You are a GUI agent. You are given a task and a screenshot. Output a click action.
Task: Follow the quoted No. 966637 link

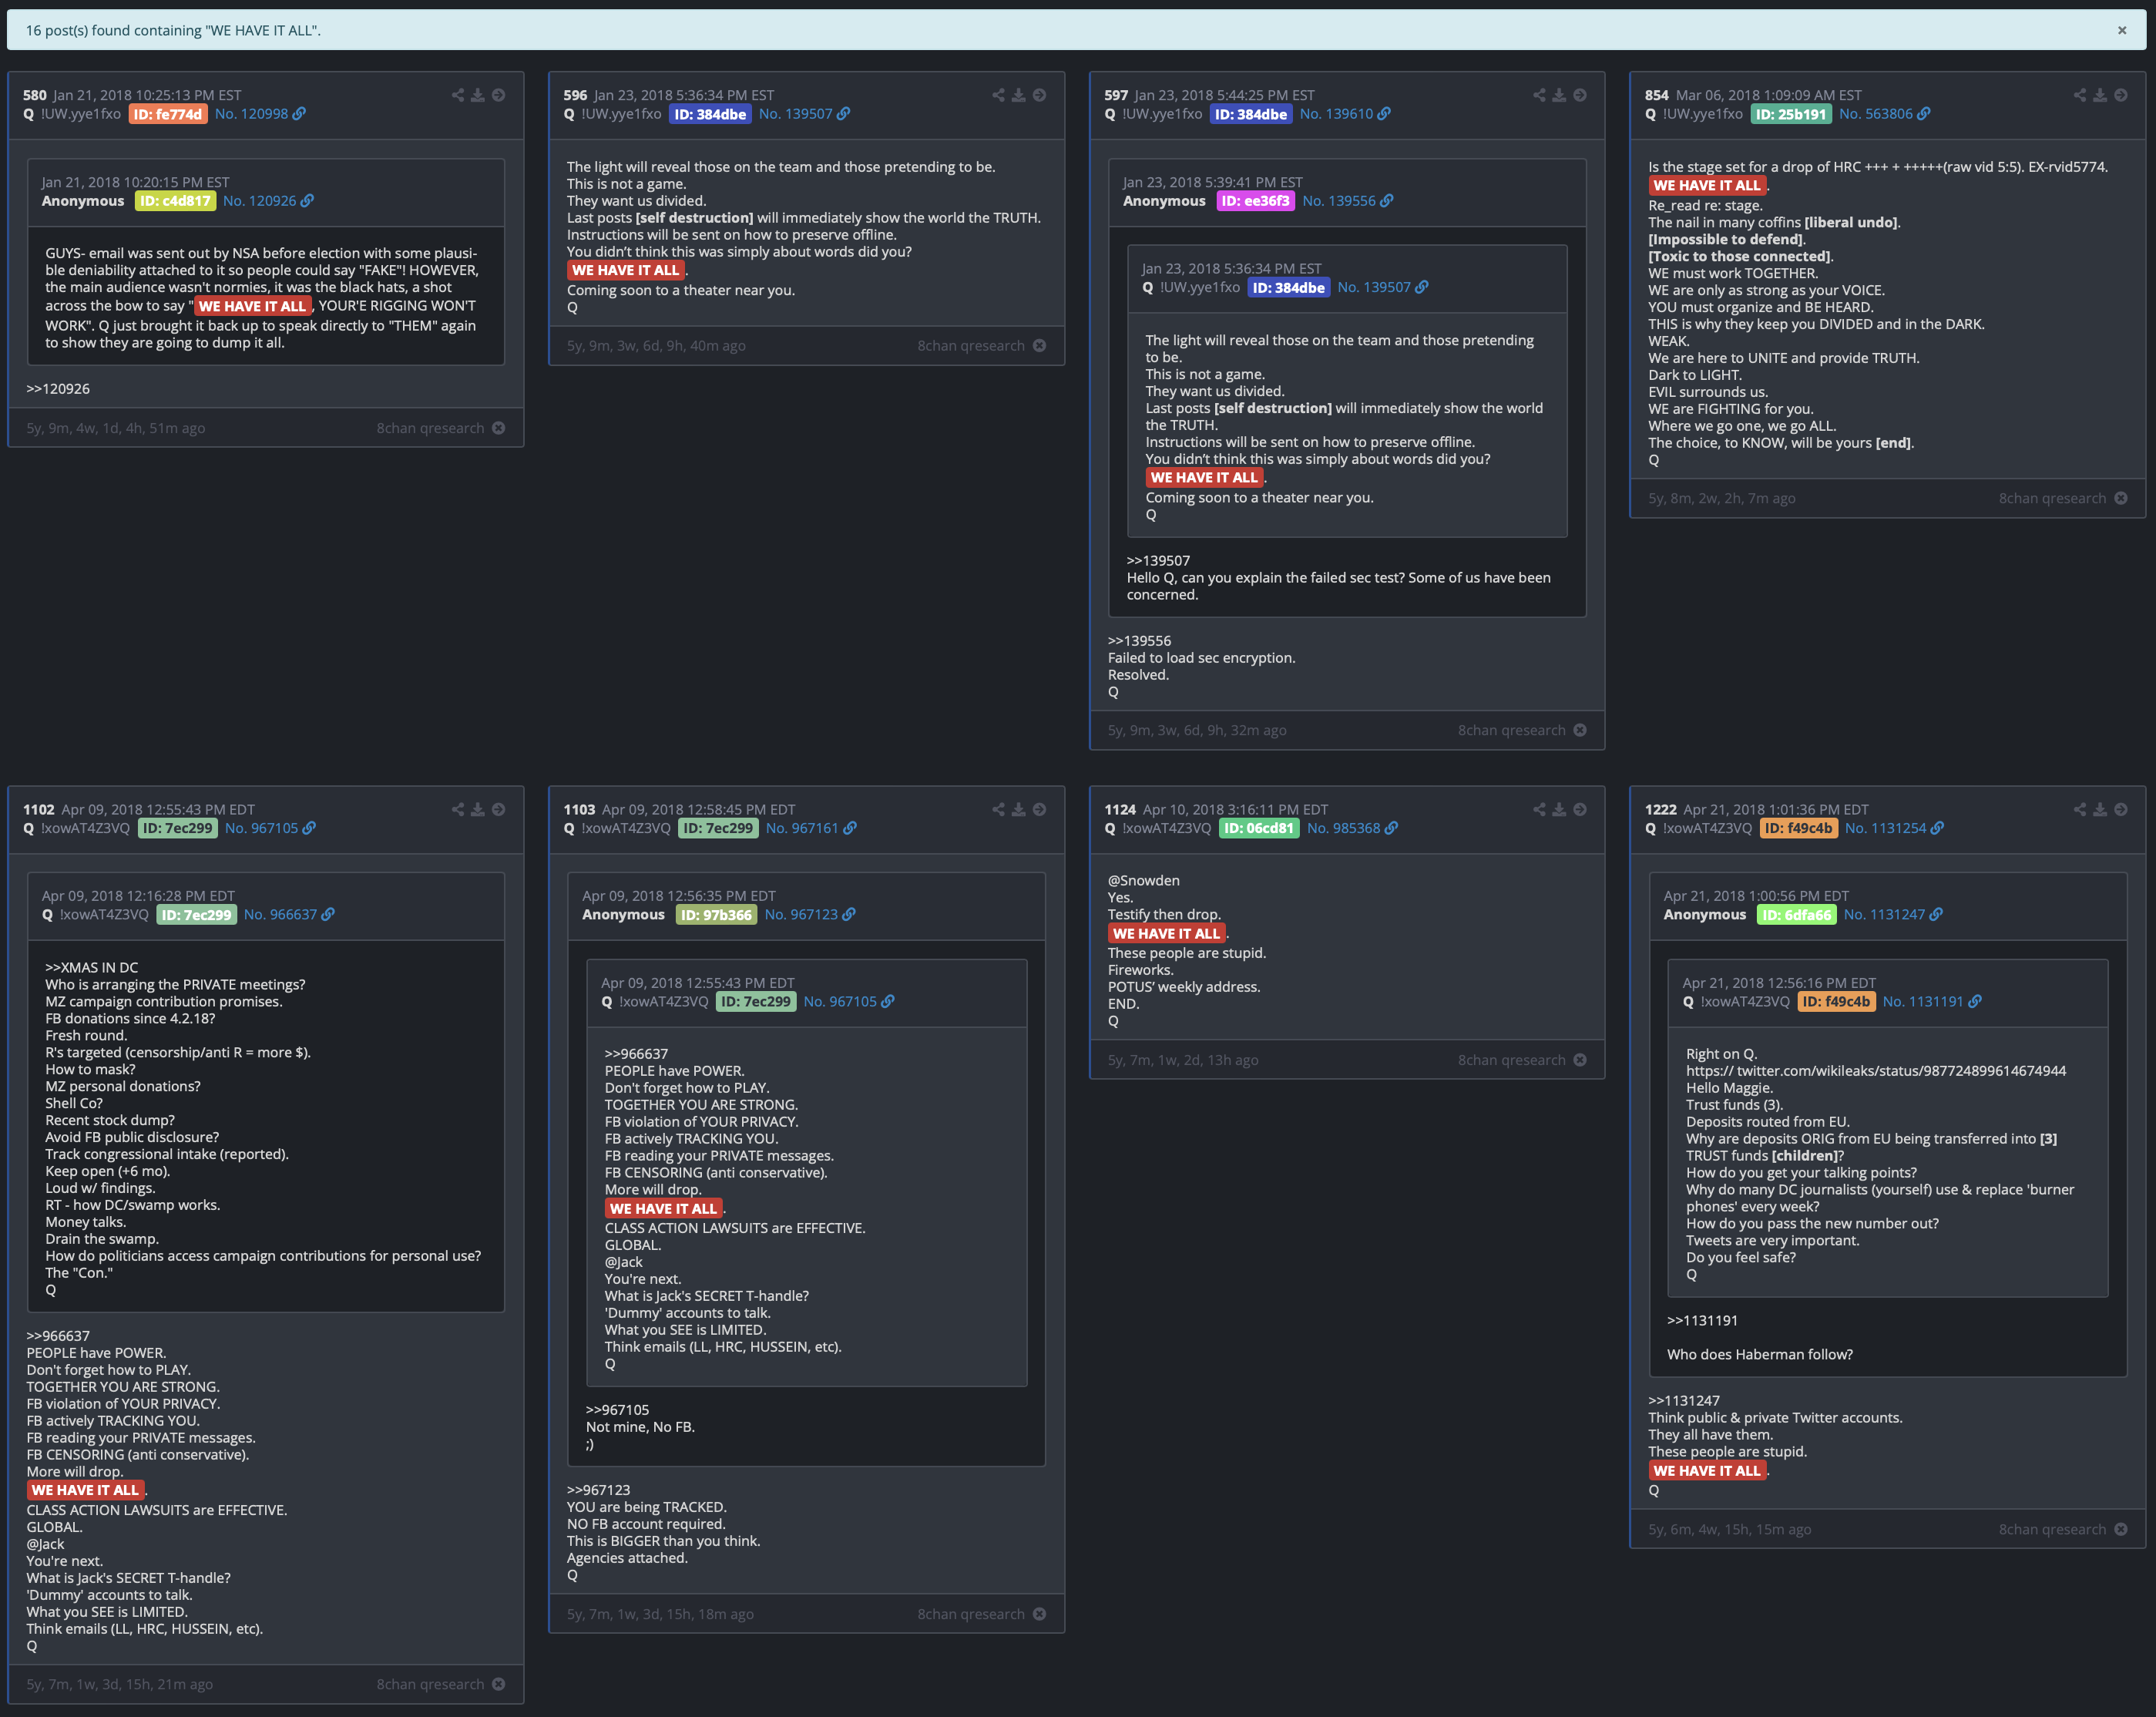[x=289, y=915]
